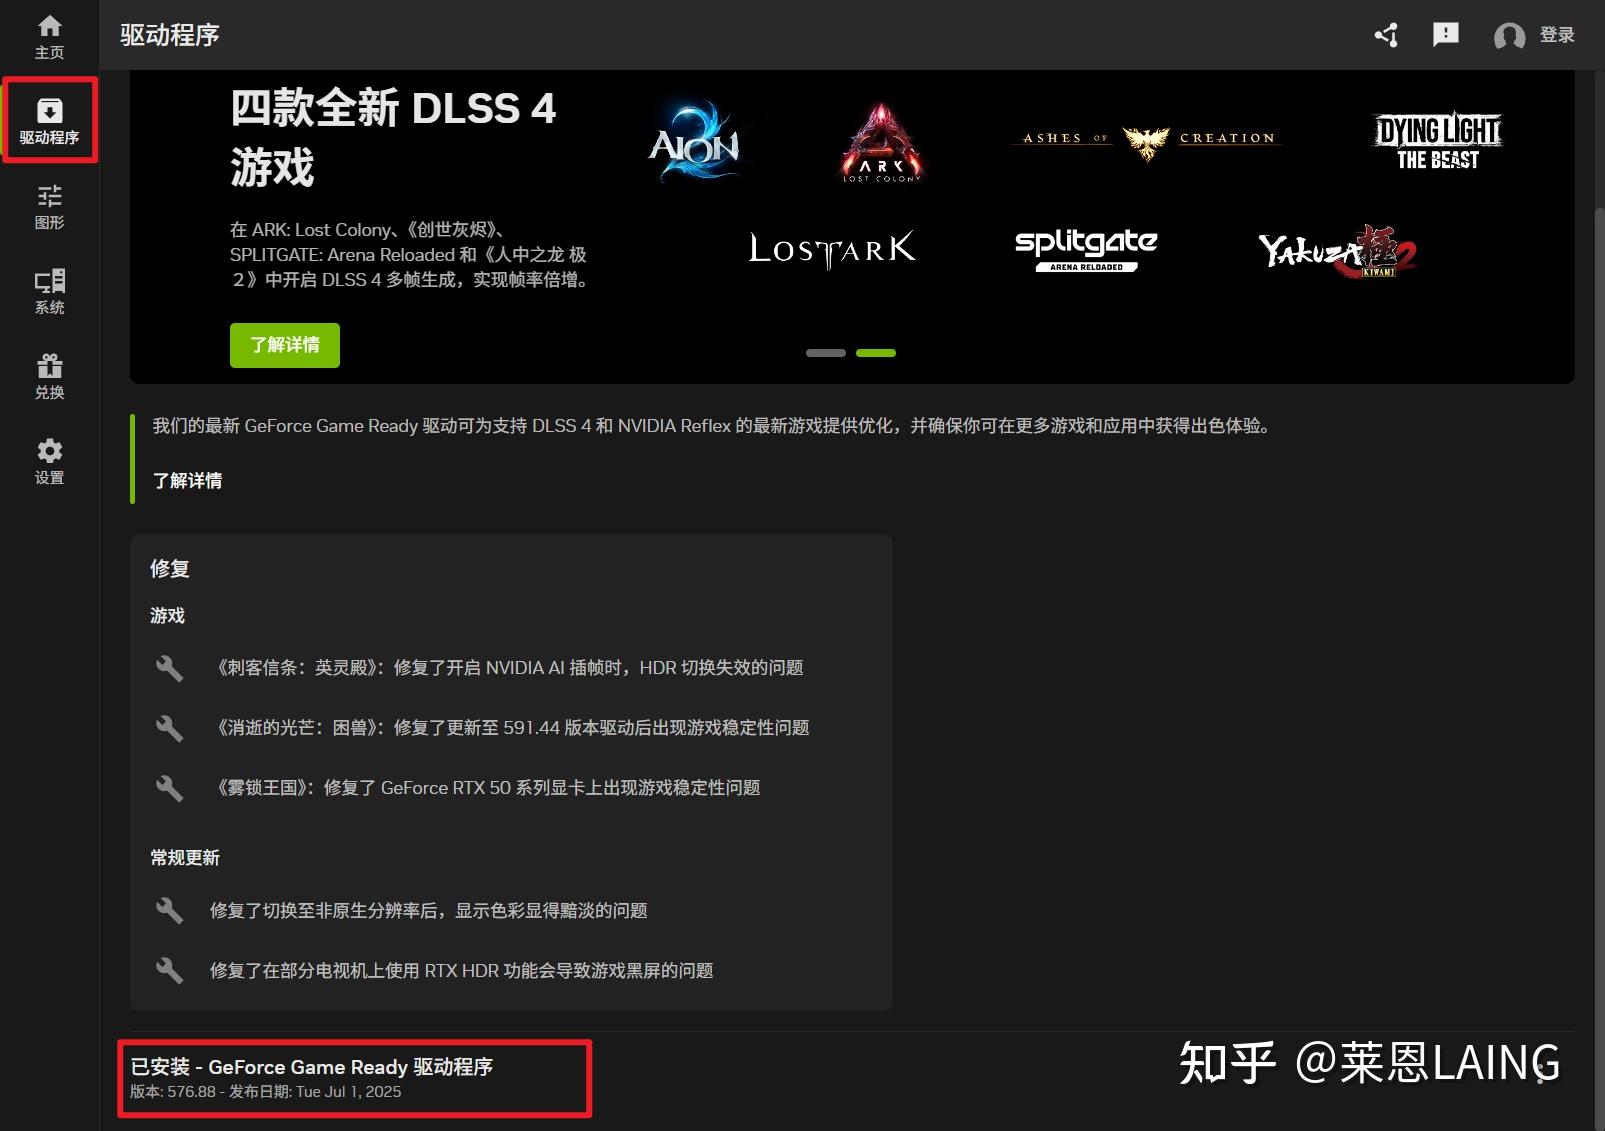The width and height of the screenshot is (1605, 1131).
Task: Select the 驱动程序 sidebar icon
Action: tap(49, 120)
